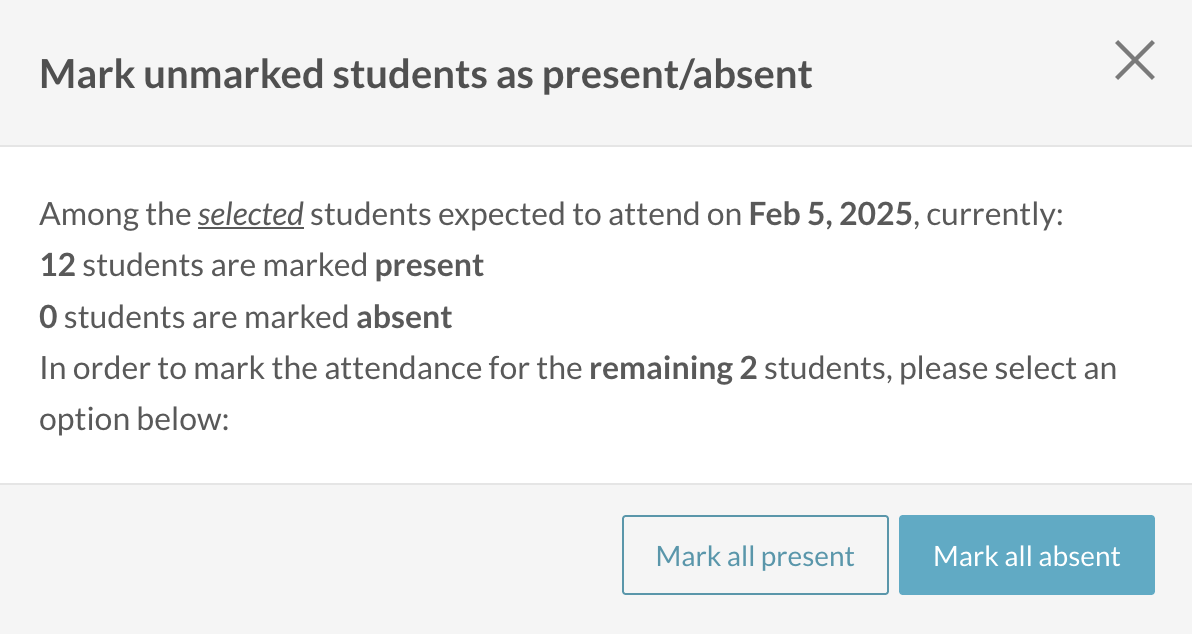
Task: Click the dialog title heading text
Action: [425, 76]
